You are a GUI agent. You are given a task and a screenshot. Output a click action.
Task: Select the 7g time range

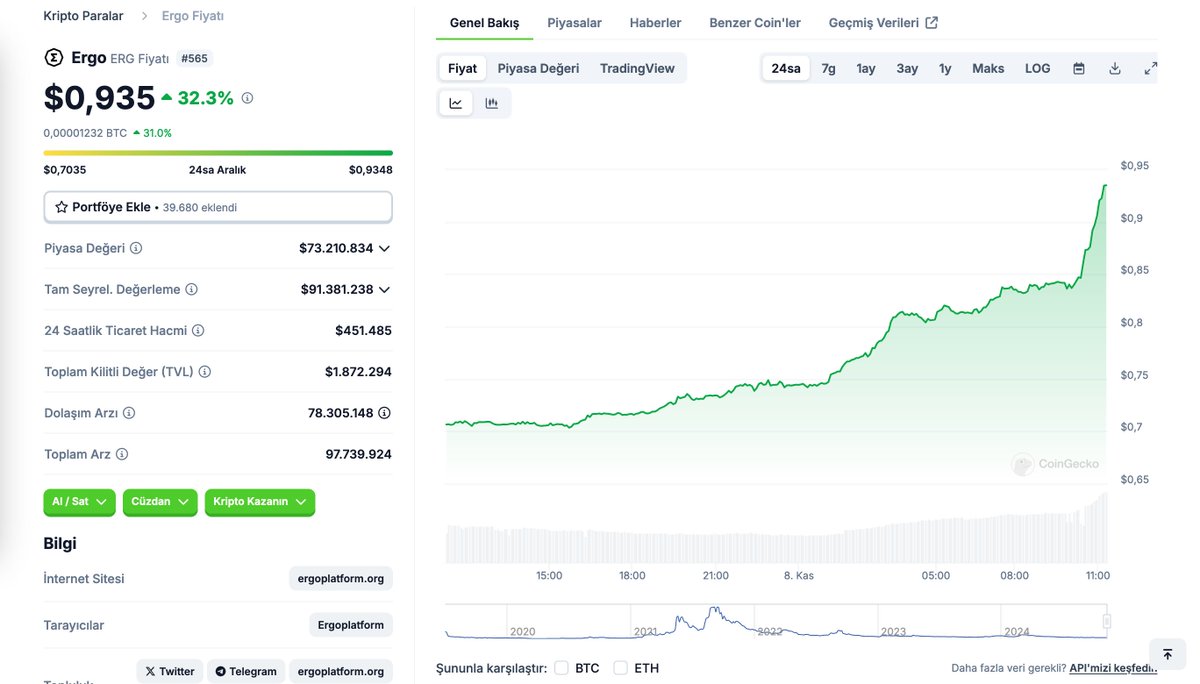pyautogui.click(x=828, y=68)
